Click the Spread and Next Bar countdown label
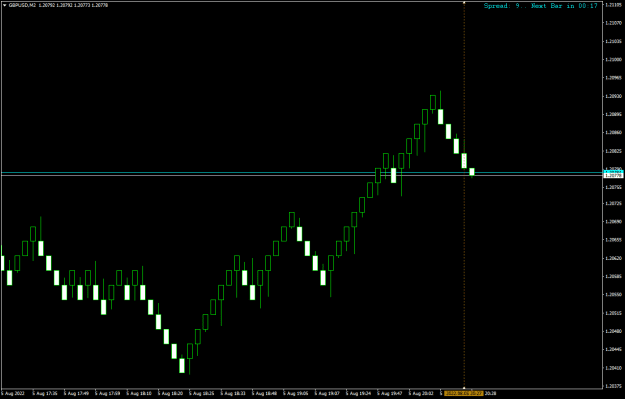625x399 pixels. [x=540, y=6]
